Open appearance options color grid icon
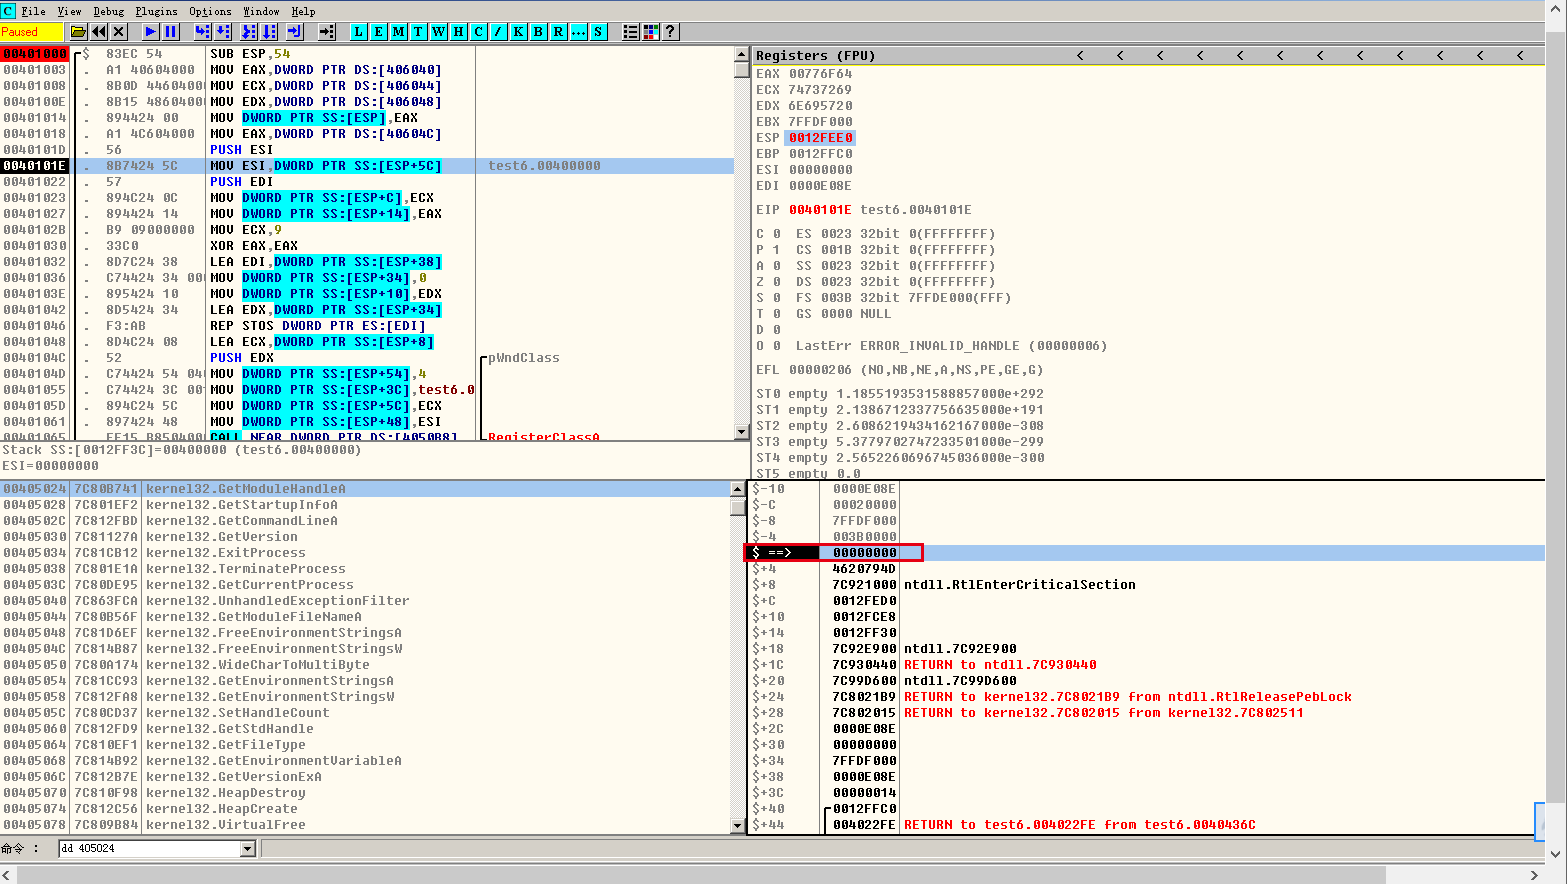This screenshot has width=1568, height=884. click(x=651, y=32)
